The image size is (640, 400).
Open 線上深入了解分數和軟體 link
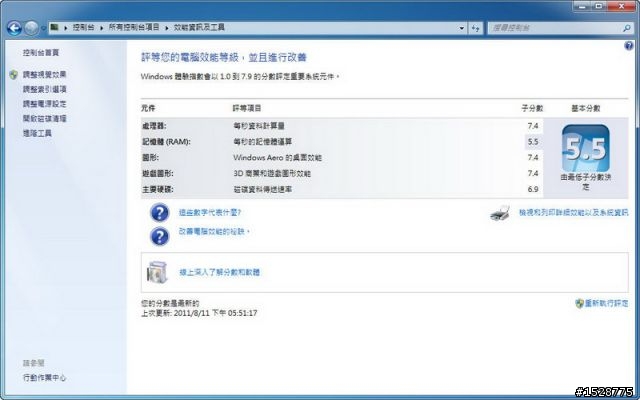(x=220, y=272)
